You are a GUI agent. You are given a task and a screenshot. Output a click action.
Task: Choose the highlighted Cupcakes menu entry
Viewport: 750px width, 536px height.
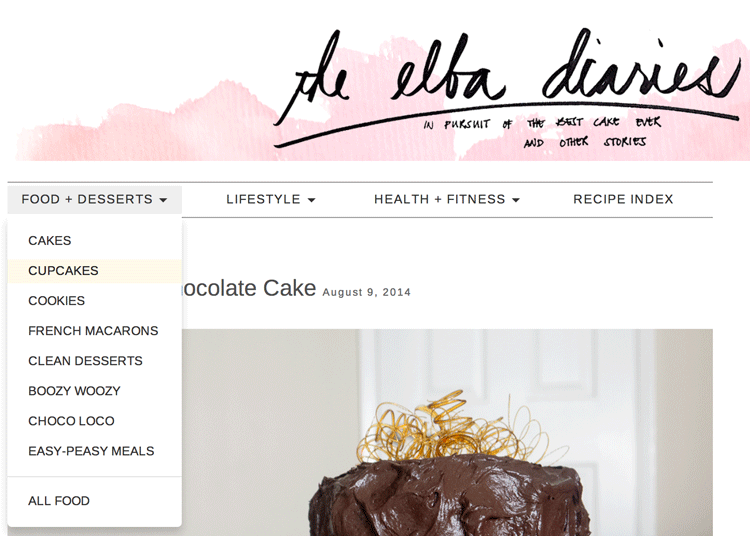[x=95, y=271]
